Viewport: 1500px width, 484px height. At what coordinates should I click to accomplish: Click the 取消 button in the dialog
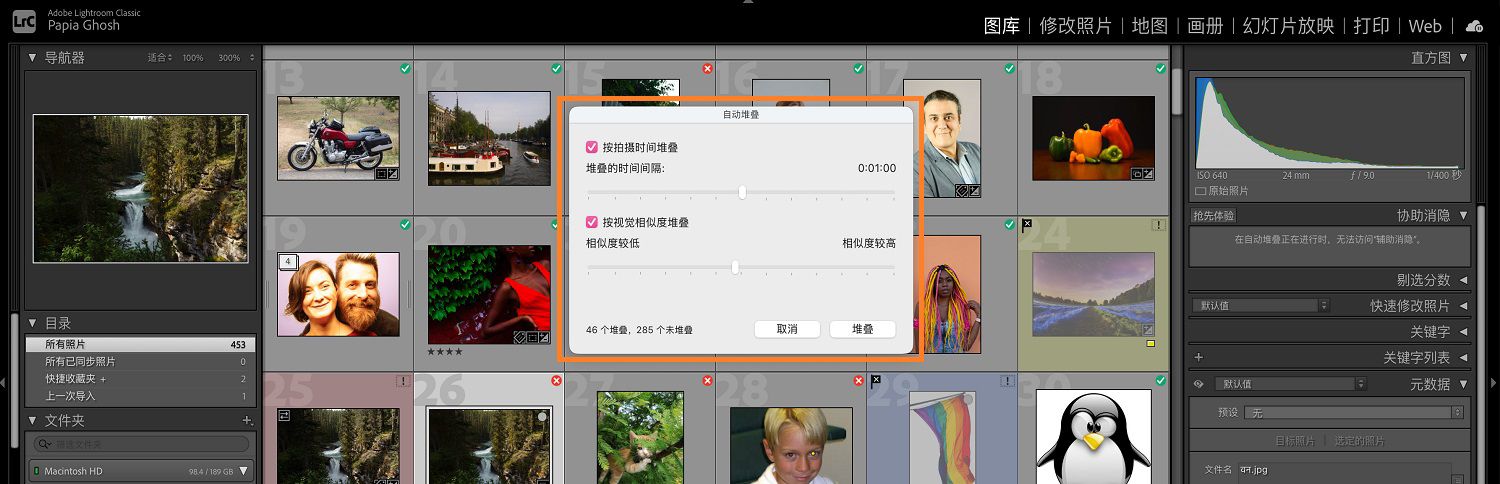[x=788, y=329]
